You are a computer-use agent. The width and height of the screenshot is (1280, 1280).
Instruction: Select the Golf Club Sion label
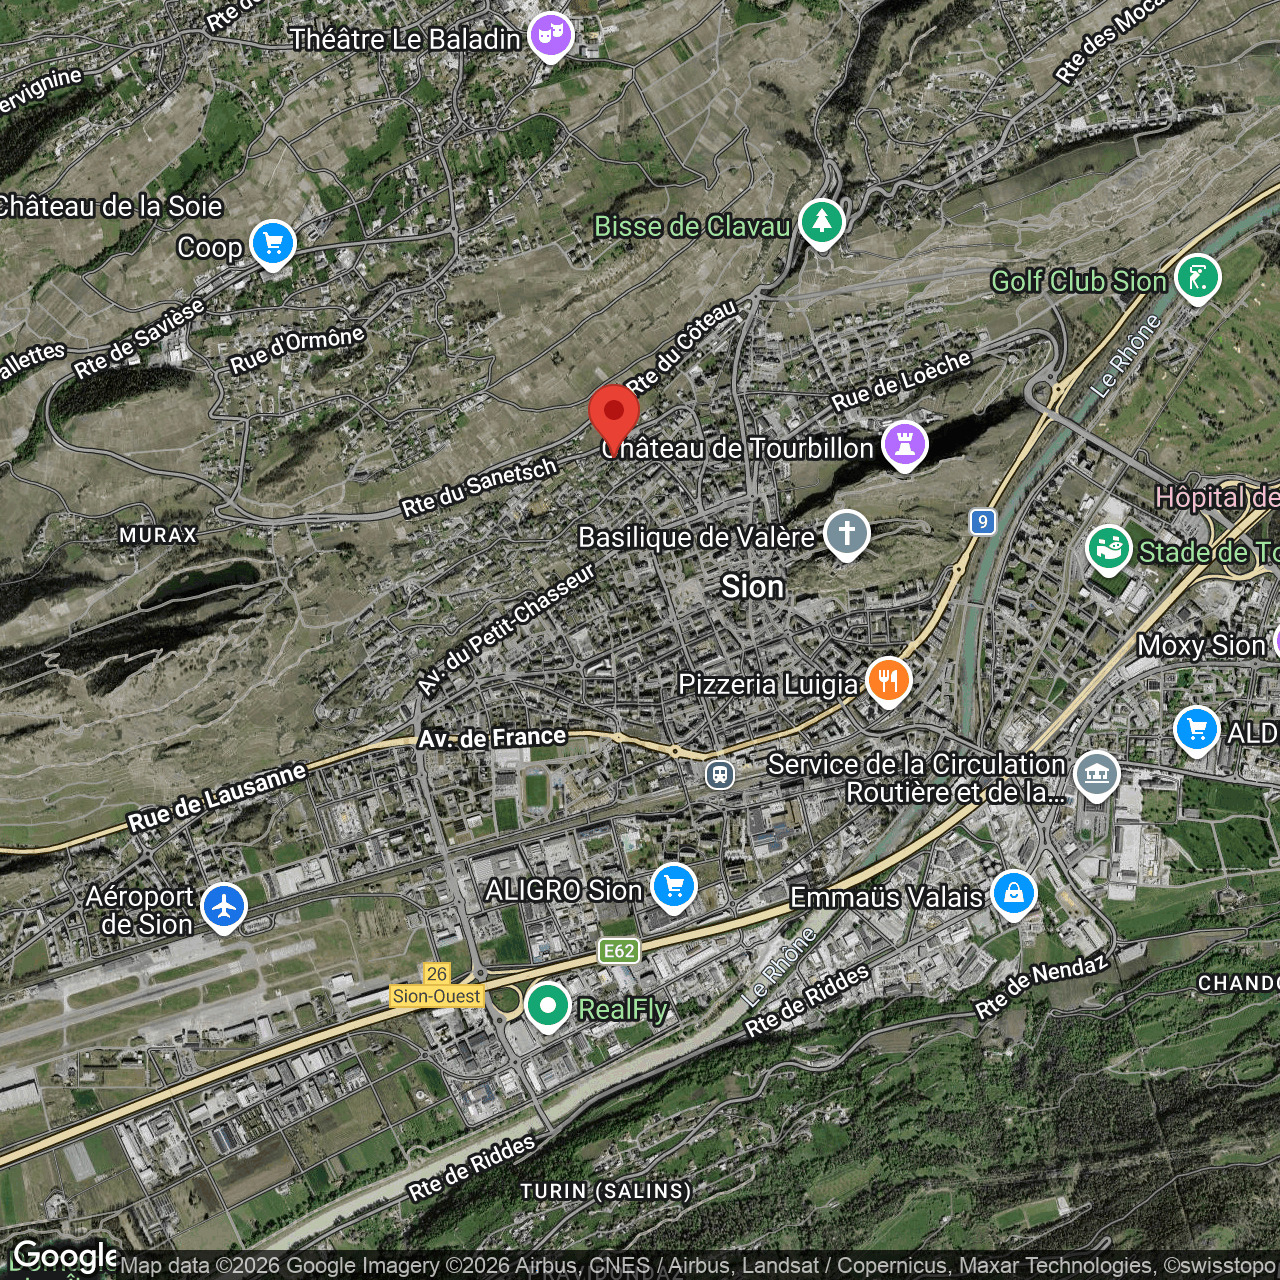tap(1079, 281)
